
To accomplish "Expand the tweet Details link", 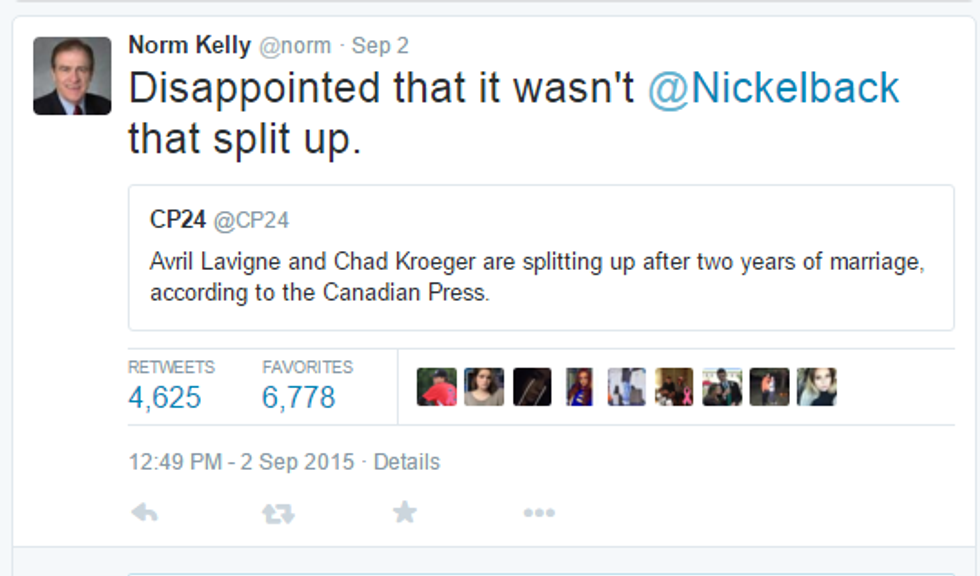I will (407, 462).
